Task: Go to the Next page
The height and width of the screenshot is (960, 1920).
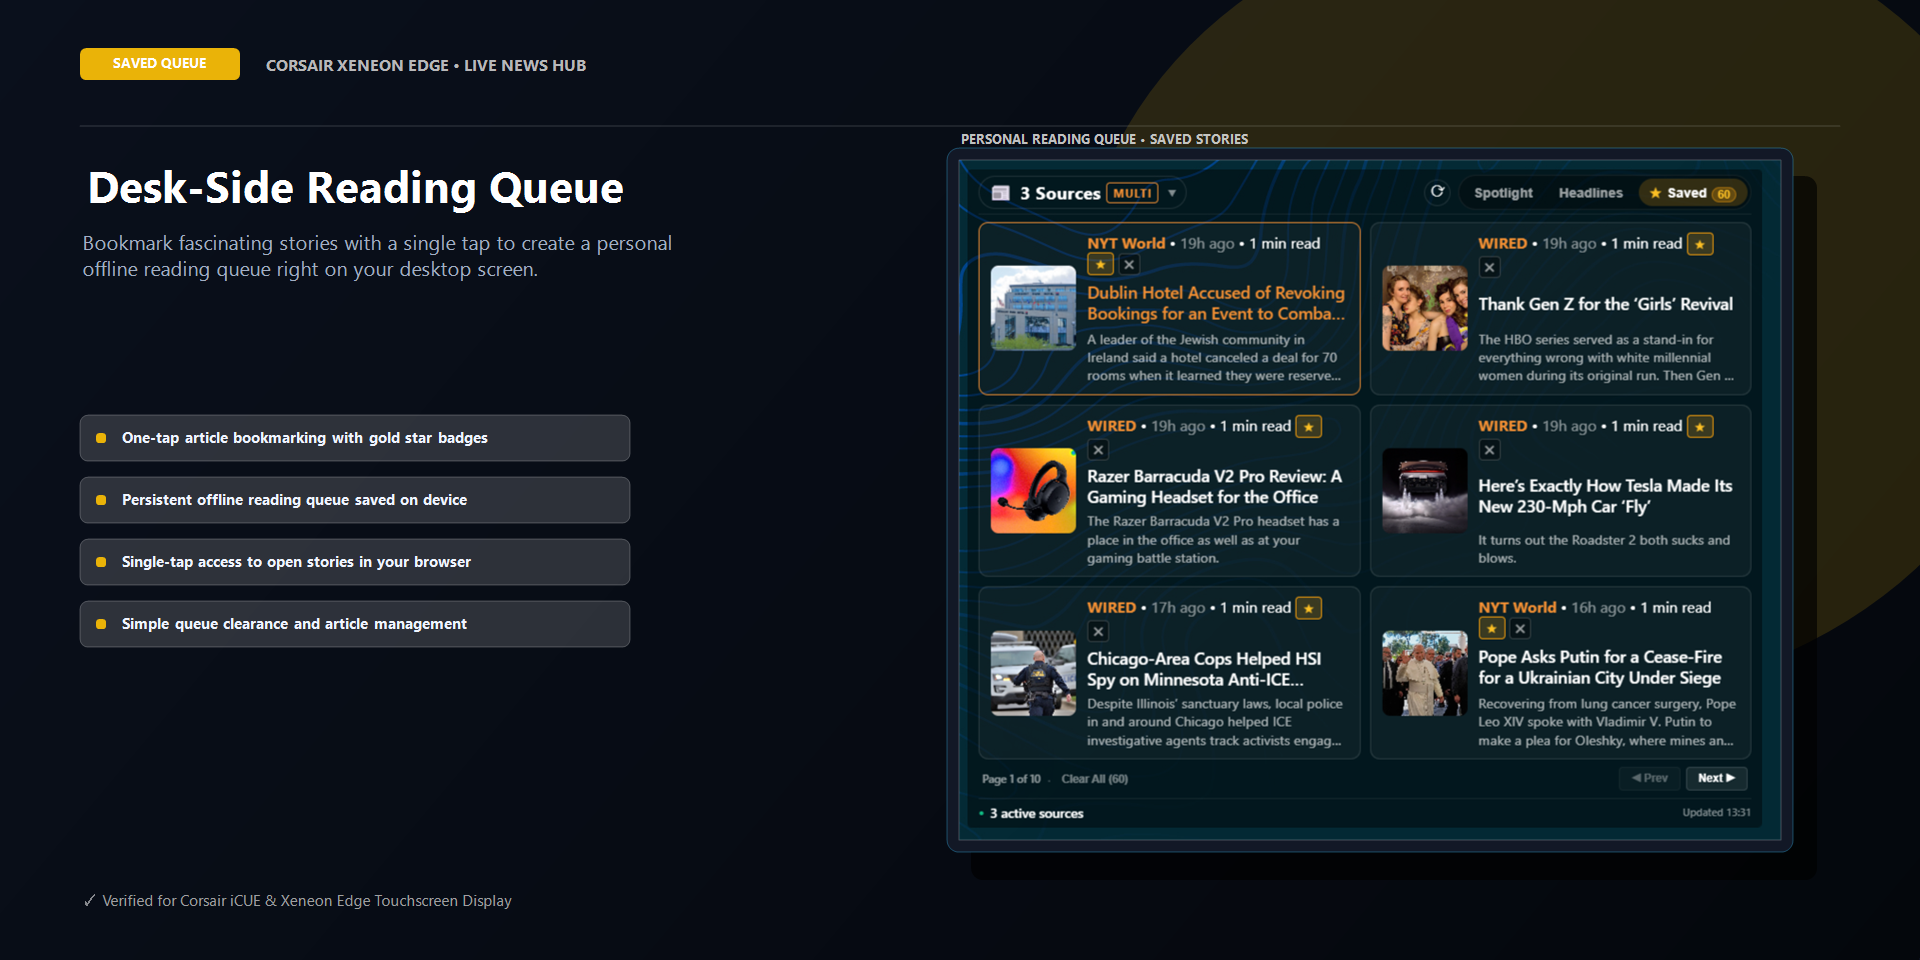Action: (x=1716, y=778)
